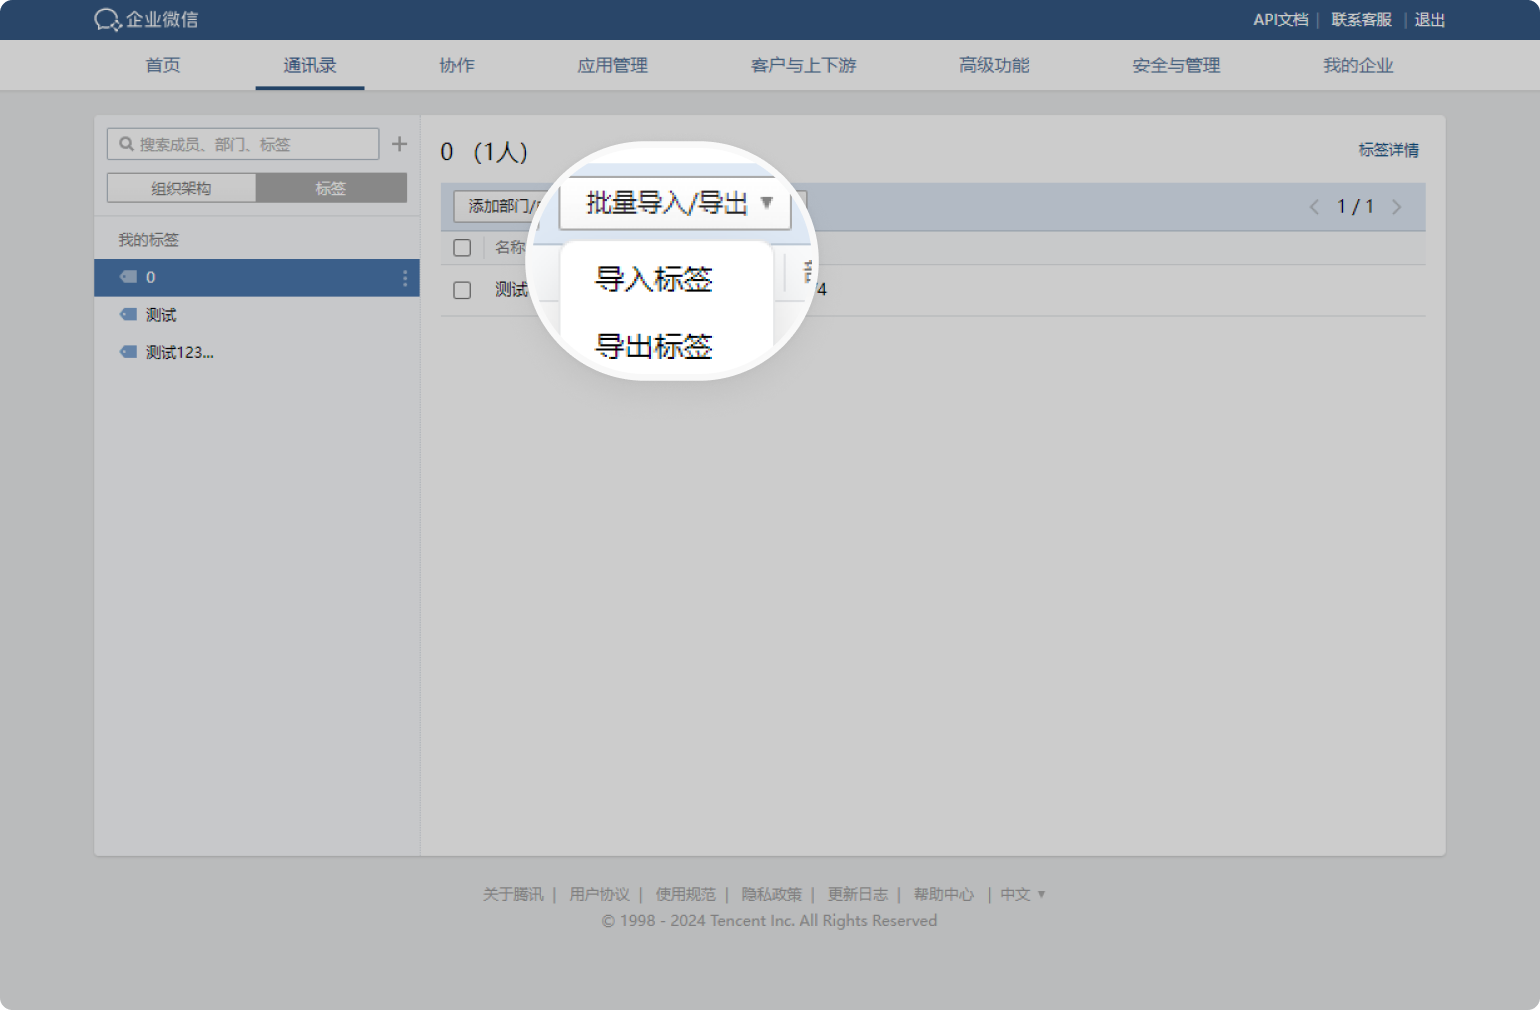This screenshot has height=1010, width=1540.
Task: Click the tag icon beside 测试
Action: [128, 314]
